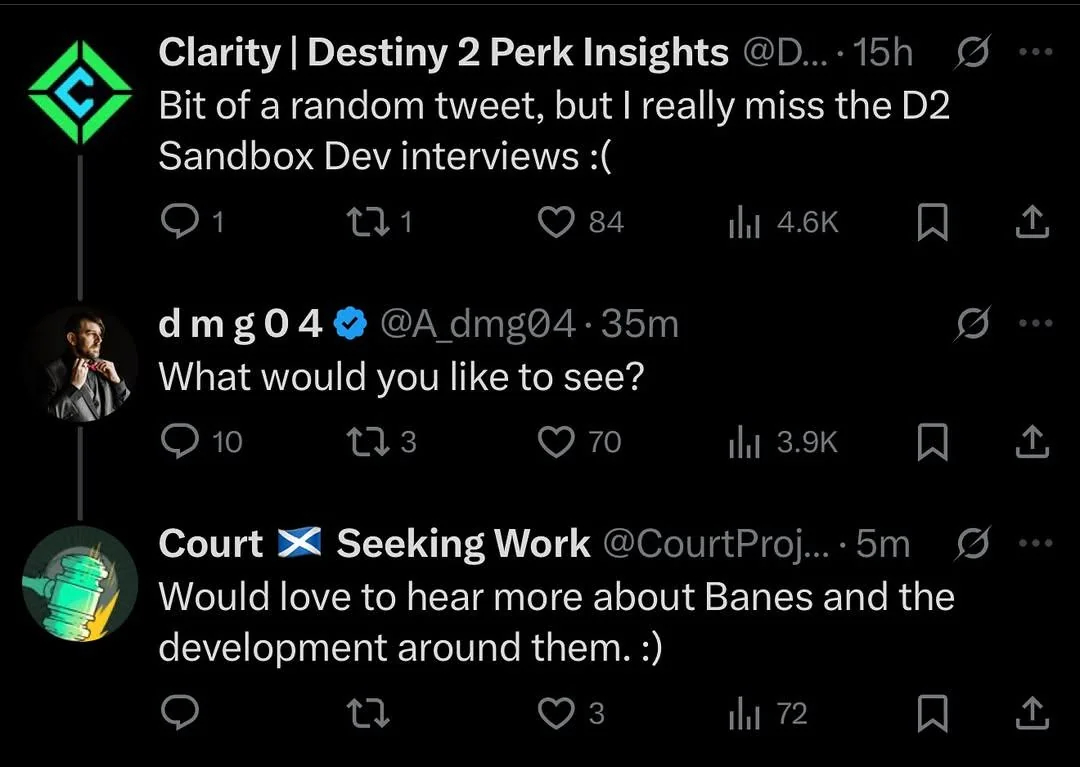Share dmg04's reply tweet
The height and width of the screenshot is (767, 1080).
point(1032,441)
